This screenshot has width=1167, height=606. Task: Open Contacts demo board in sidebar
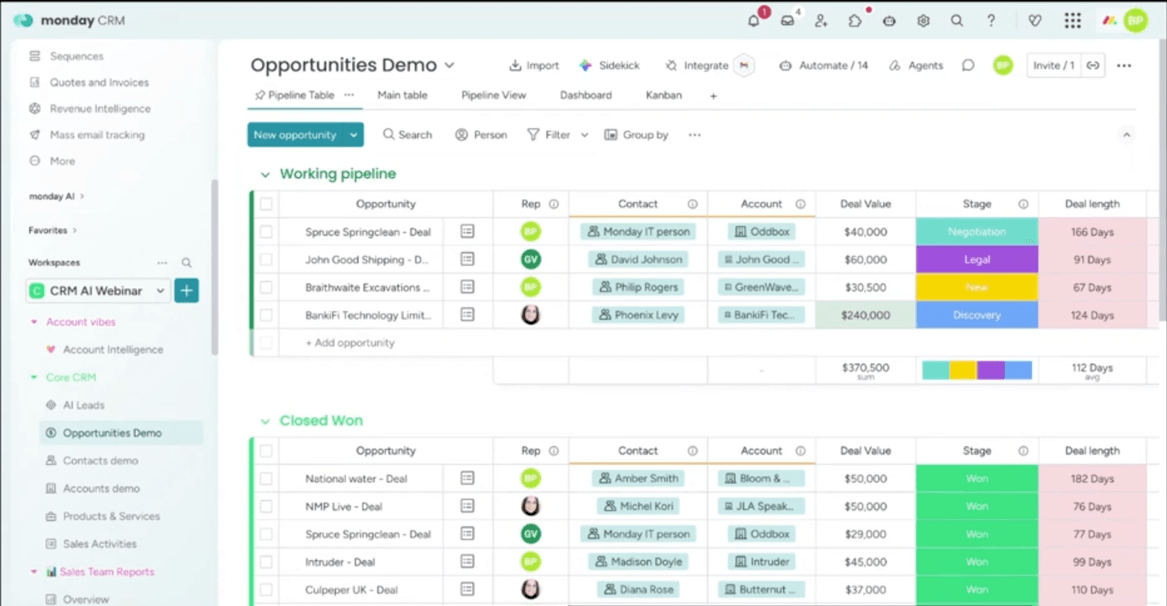[x=100, y=460]
